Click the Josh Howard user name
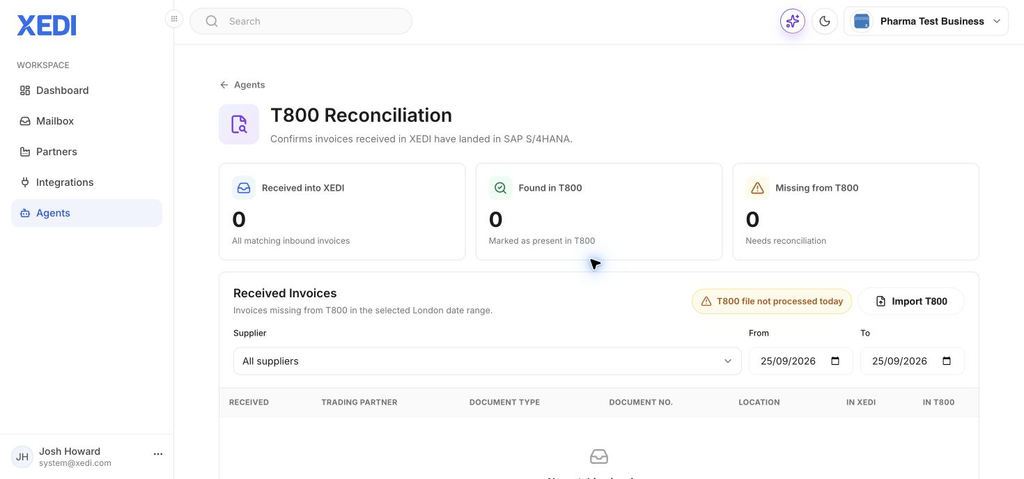 pos(70,451)
